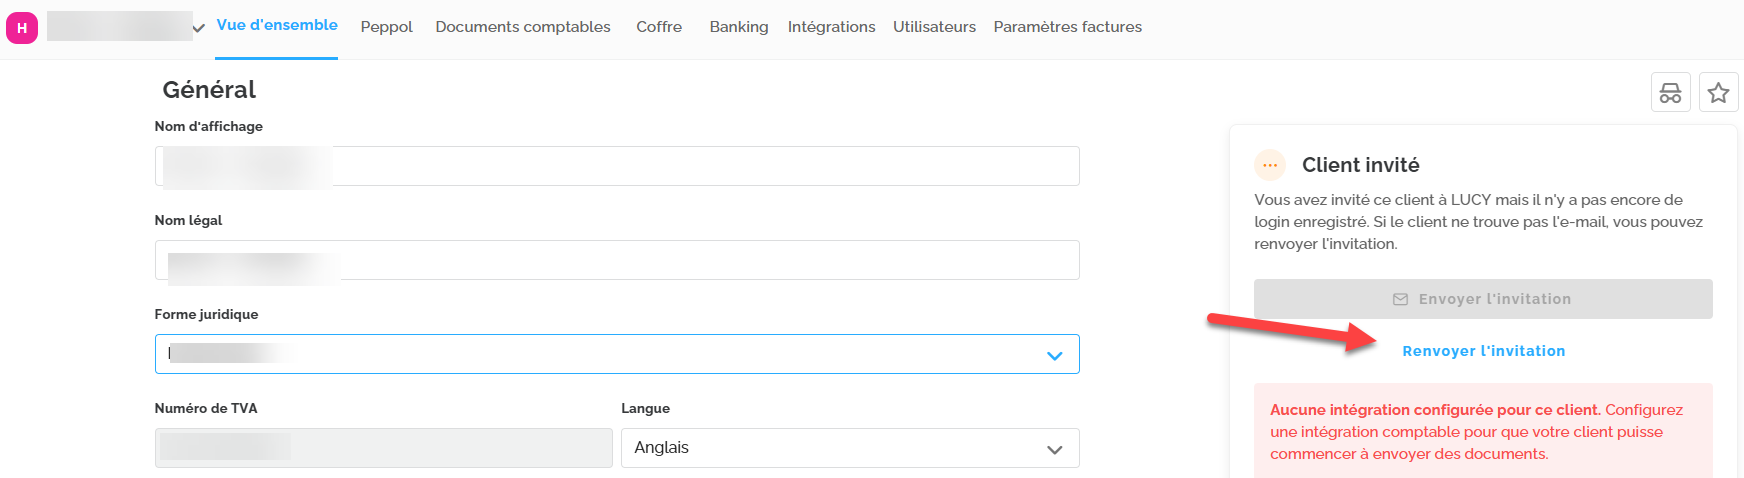Screen dimensions: 1744x478
Task: Select the Intégrations tab
Action: coord(831,27)
